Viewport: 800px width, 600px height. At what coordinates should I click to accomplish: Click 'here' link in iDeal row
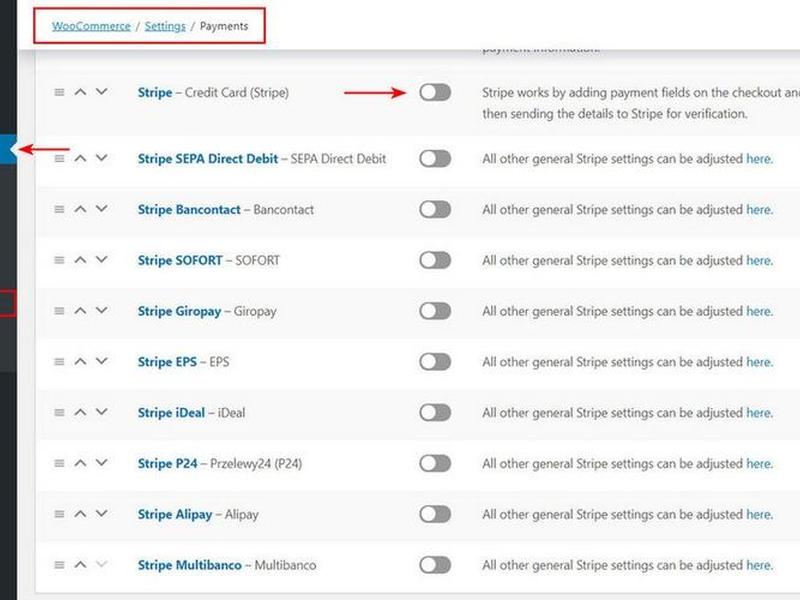[759, 413]
